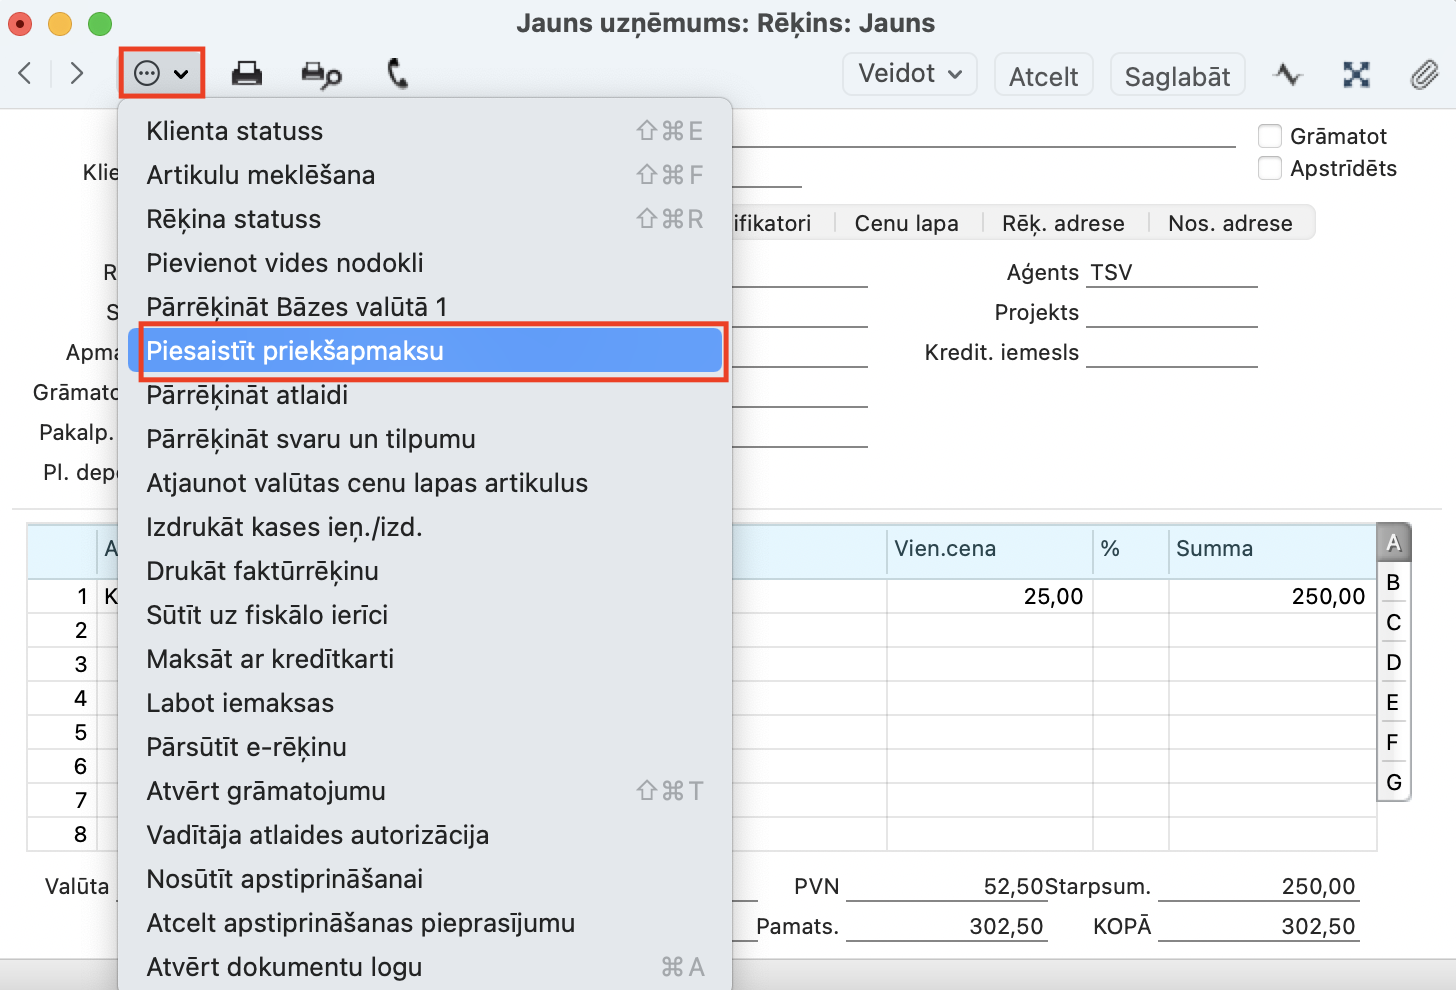Click the activity waveform icon
This screenshot has width=1456, height=990.
pyautogui.click(x=1288, y=75)
